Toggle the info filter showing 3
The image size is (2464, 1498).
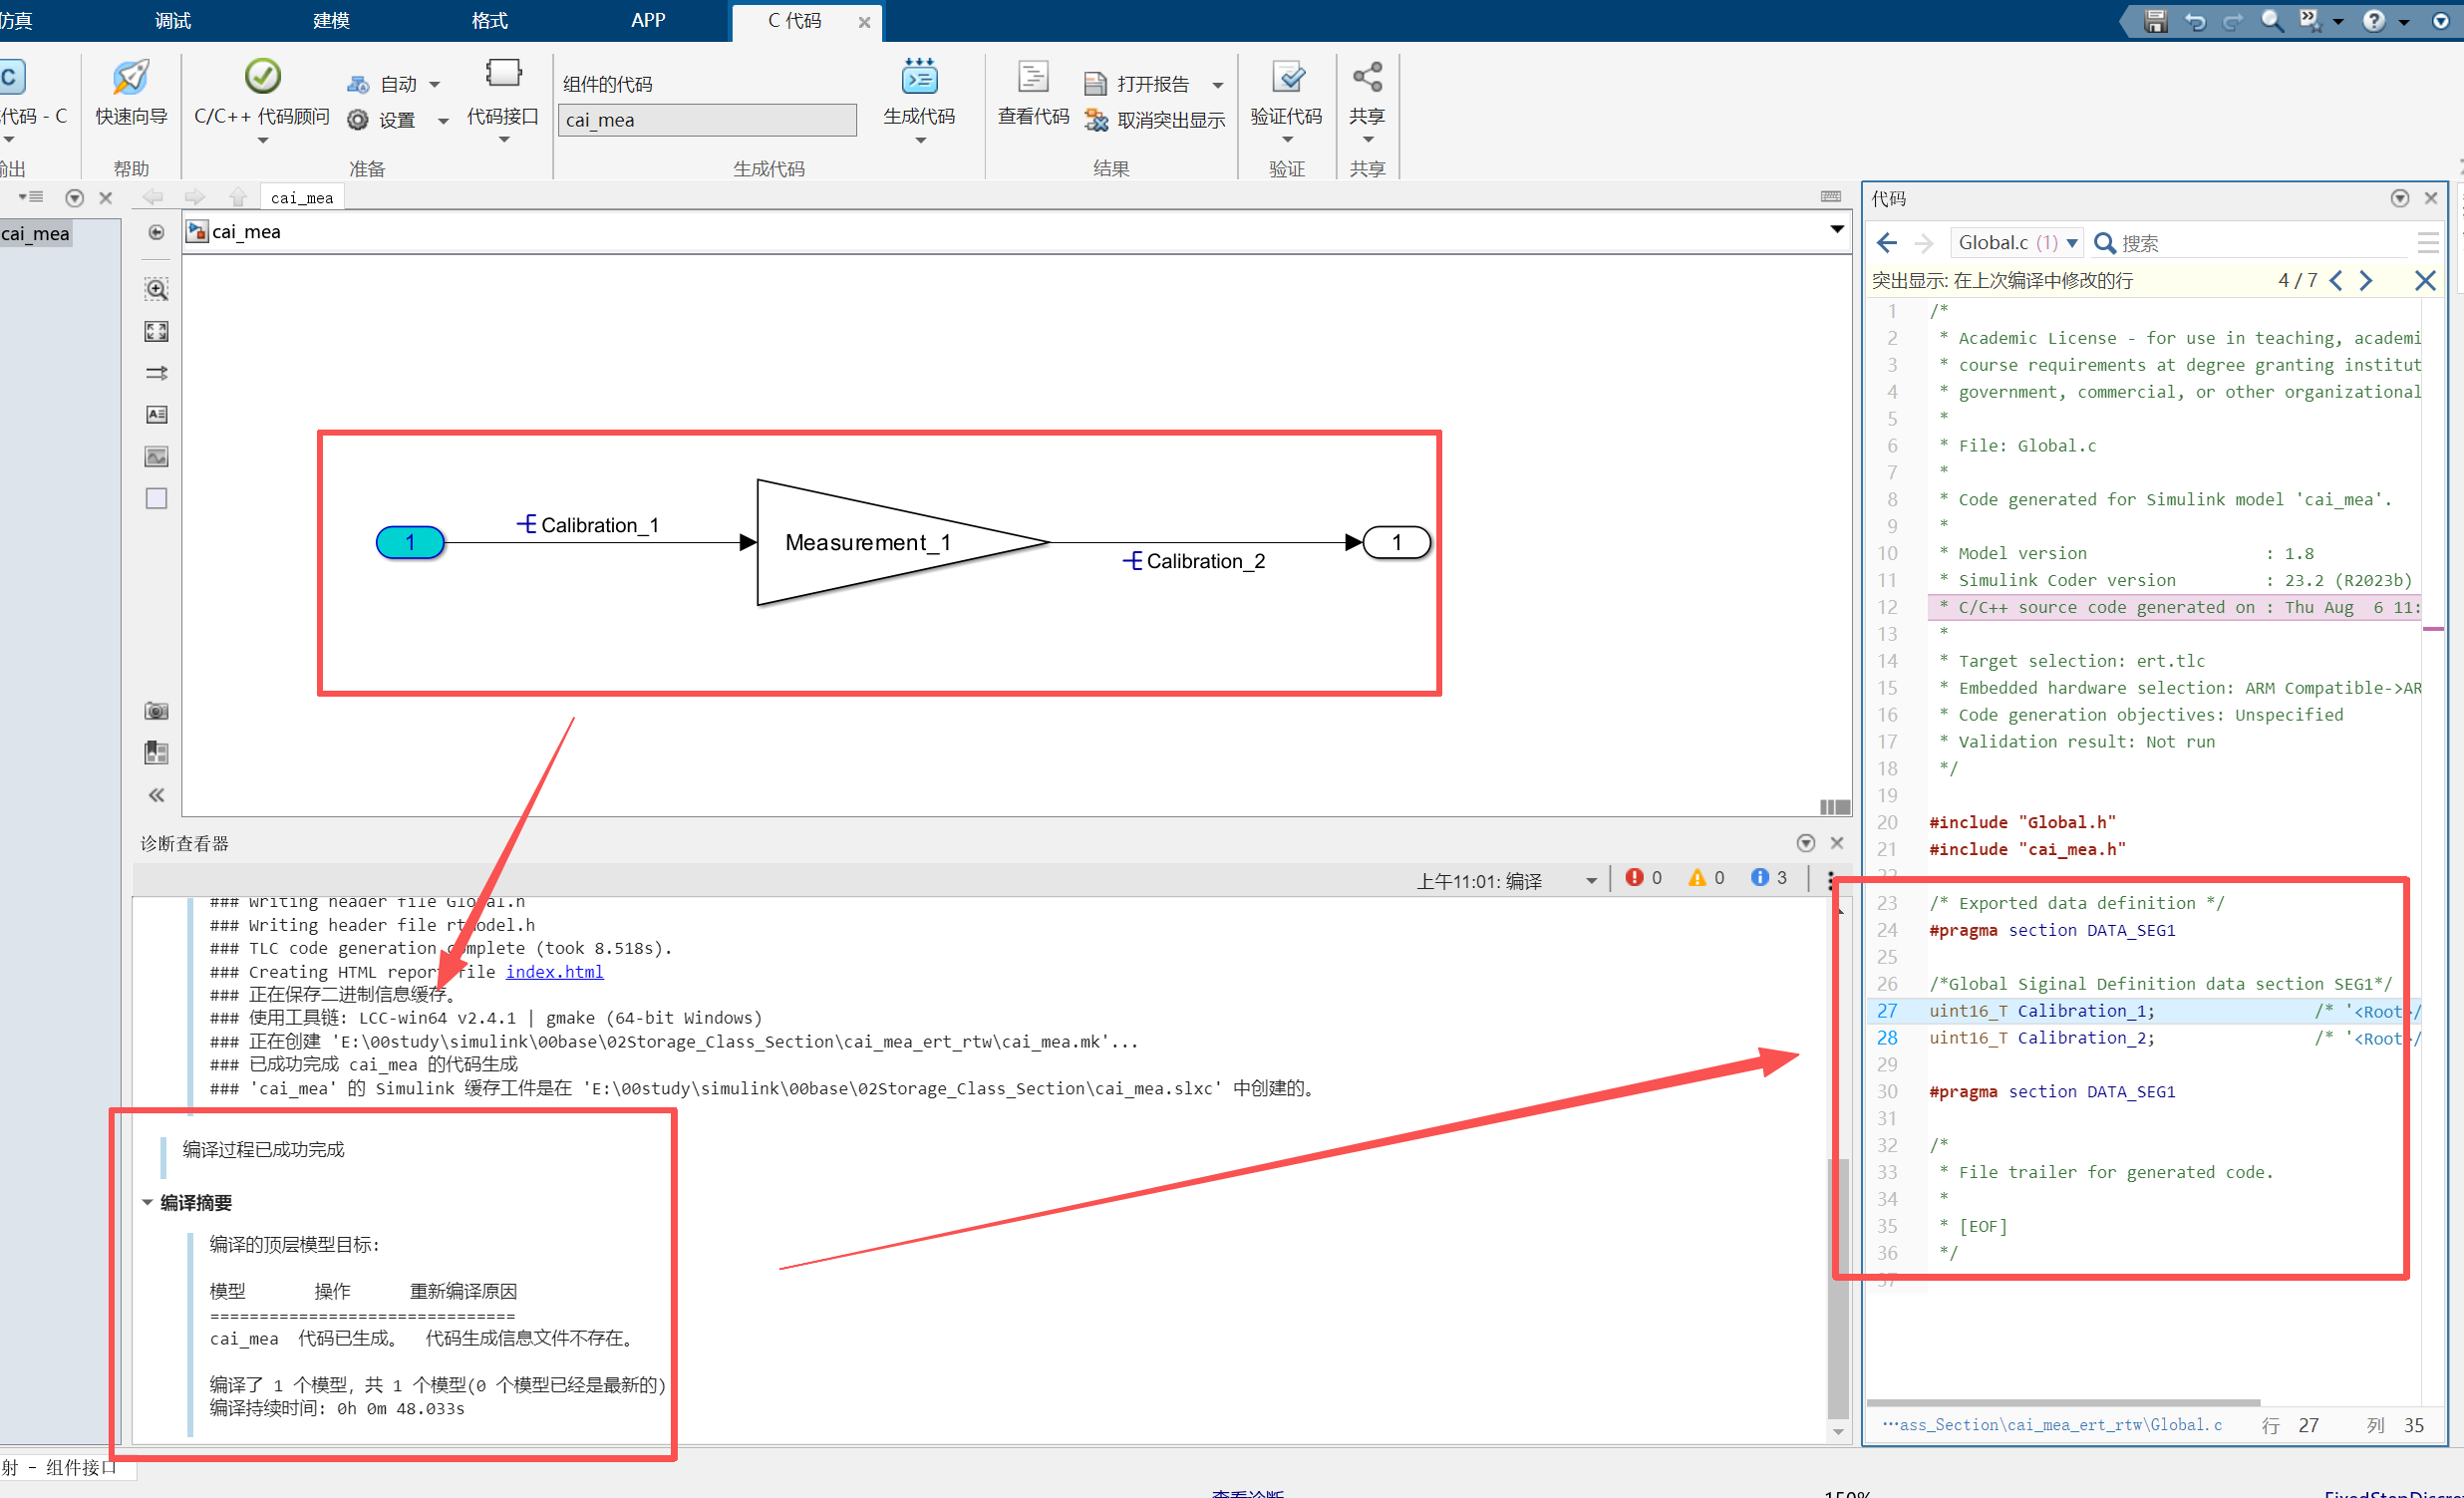(1769, 877)
